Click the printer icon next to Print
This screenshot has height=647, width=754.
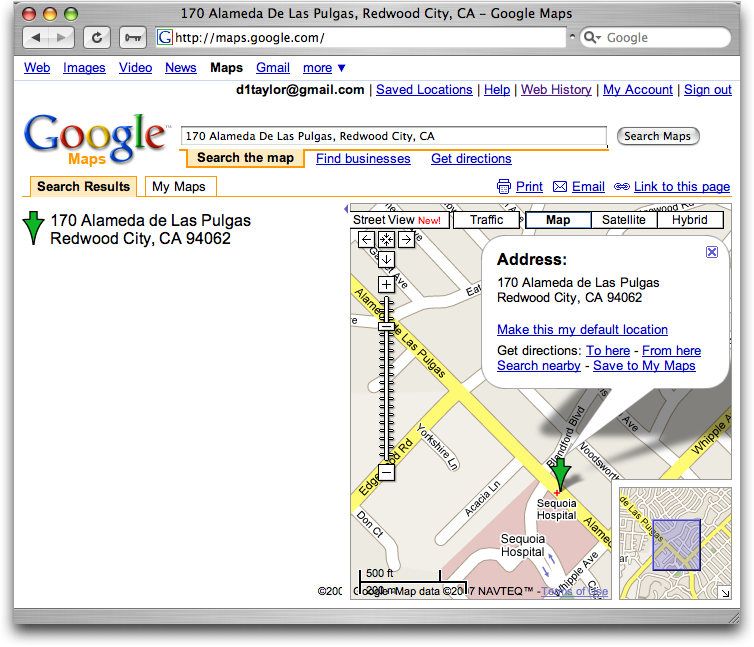click(x=503, y=187)
